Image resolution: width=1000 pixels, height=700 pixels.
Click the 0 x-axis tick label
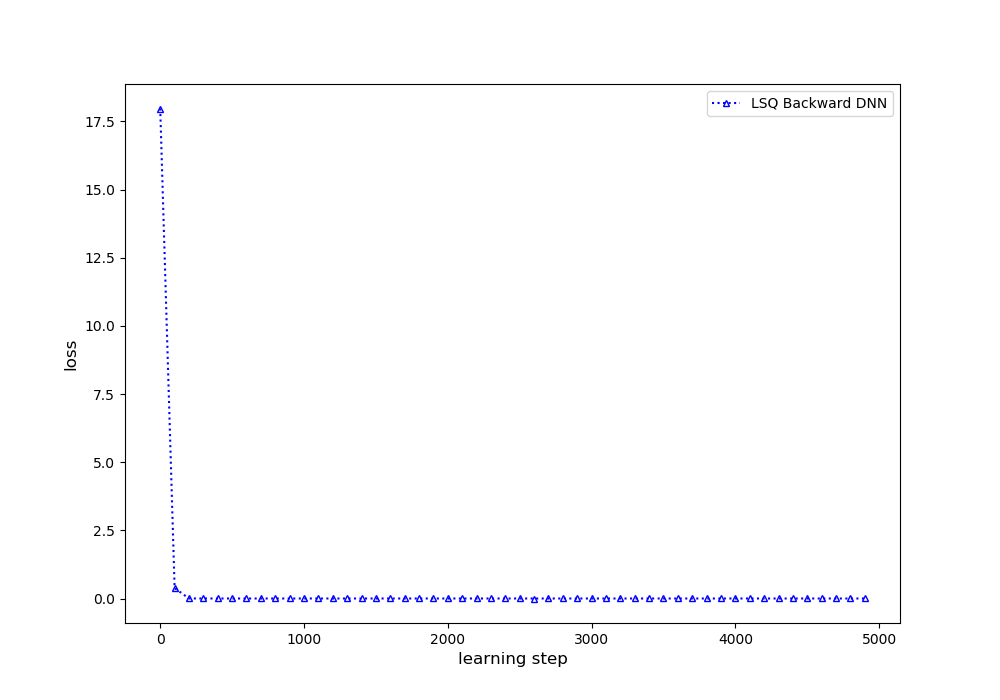pos(161,639)
